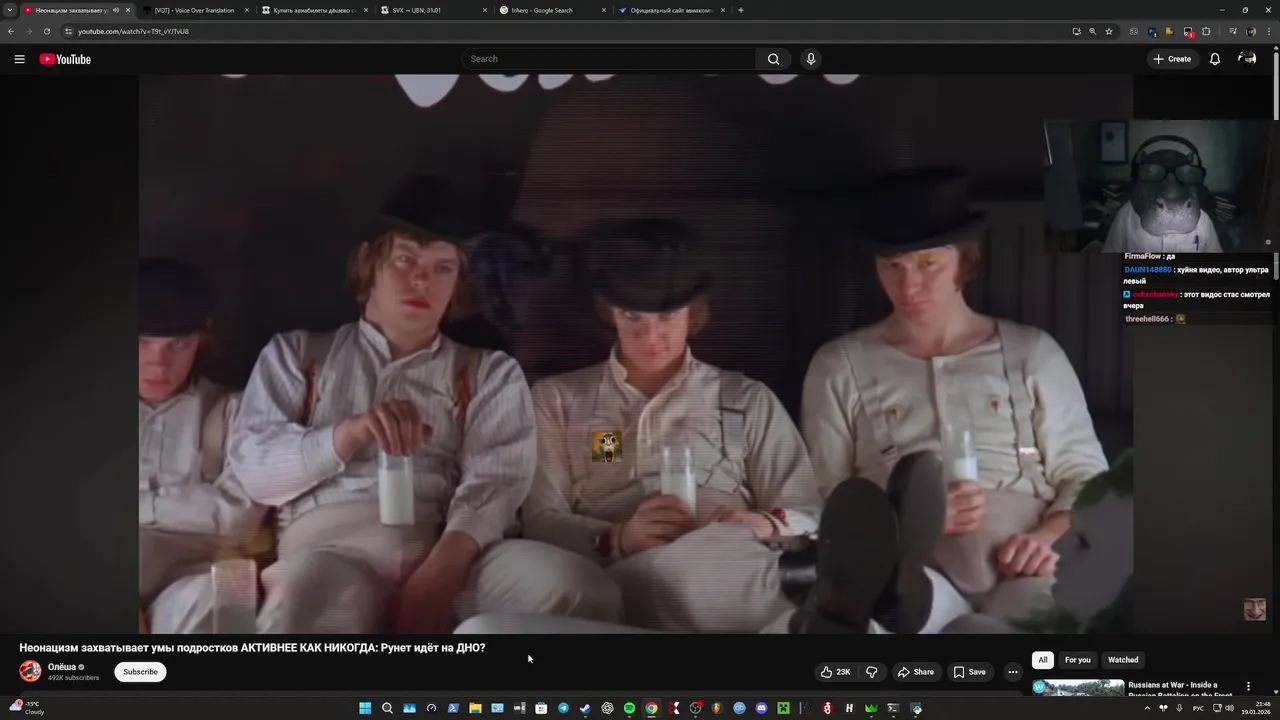This screenshot has width=1280, height=720.
Task: Start voice search with the microphone icon
Action: click(x=811, y=59)
